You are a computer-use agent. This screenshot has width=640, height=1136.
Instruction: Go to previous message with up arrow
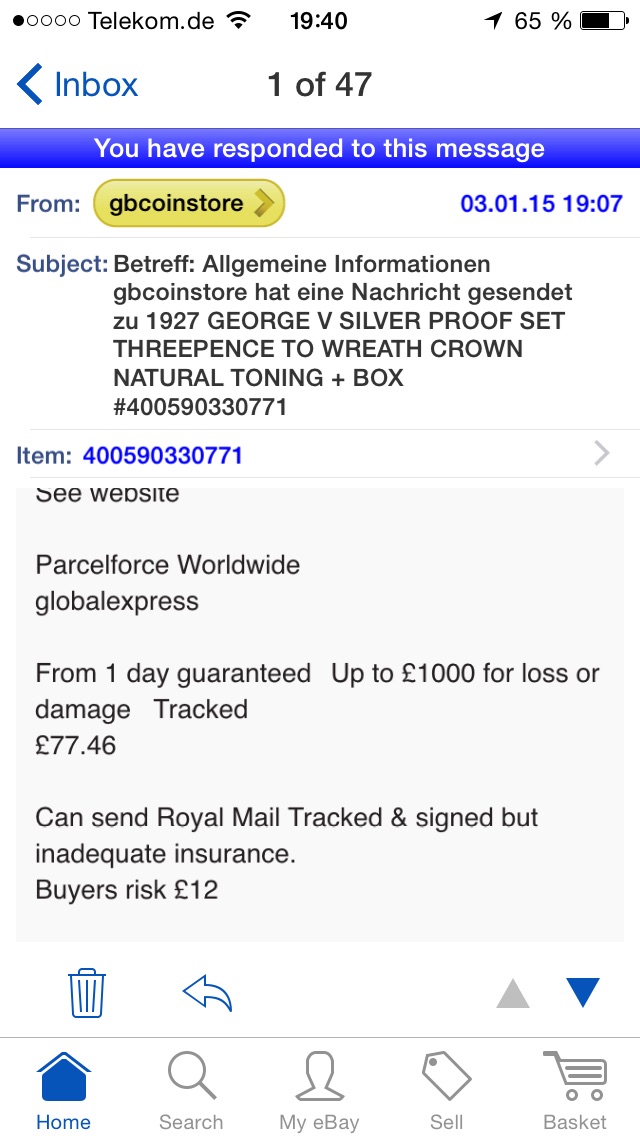(x=513, y=992)
